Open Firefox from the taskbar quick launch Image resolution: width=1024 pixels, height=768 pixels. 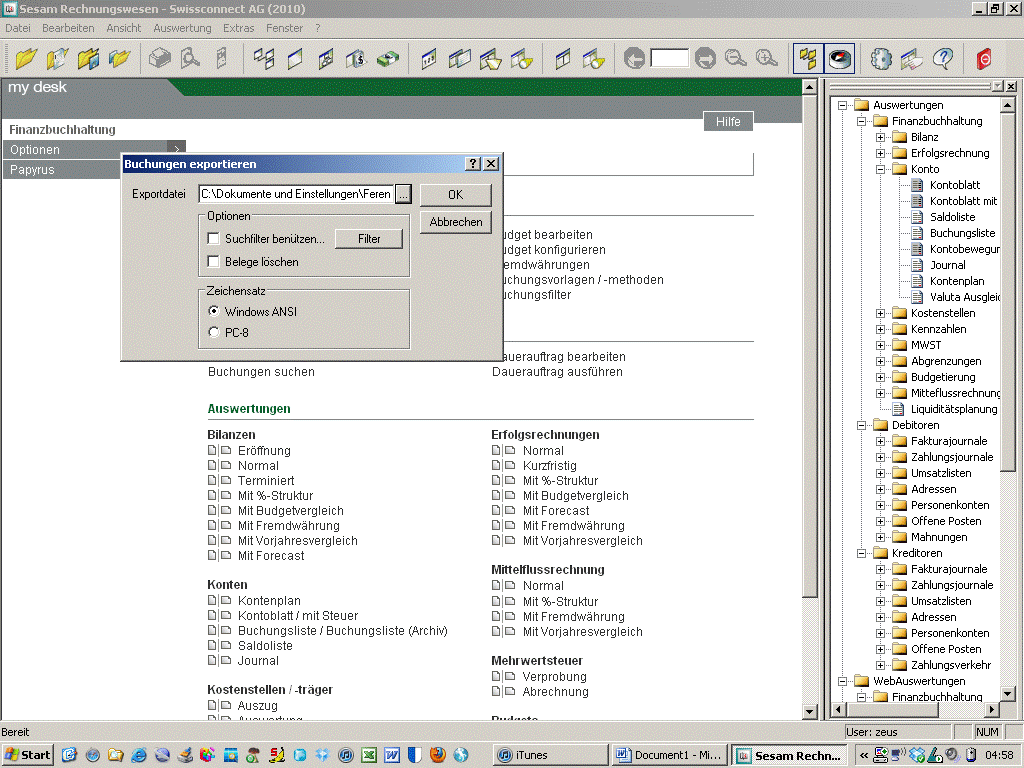[437, 755]
